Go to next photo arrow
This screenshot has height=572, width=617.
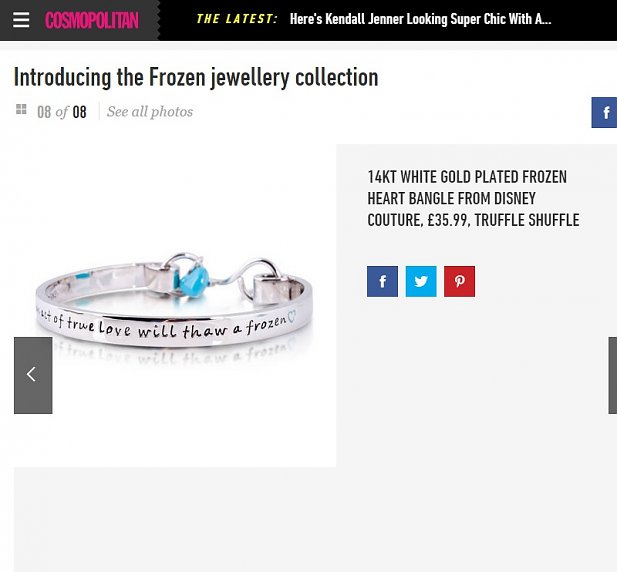tap(613, 375)
